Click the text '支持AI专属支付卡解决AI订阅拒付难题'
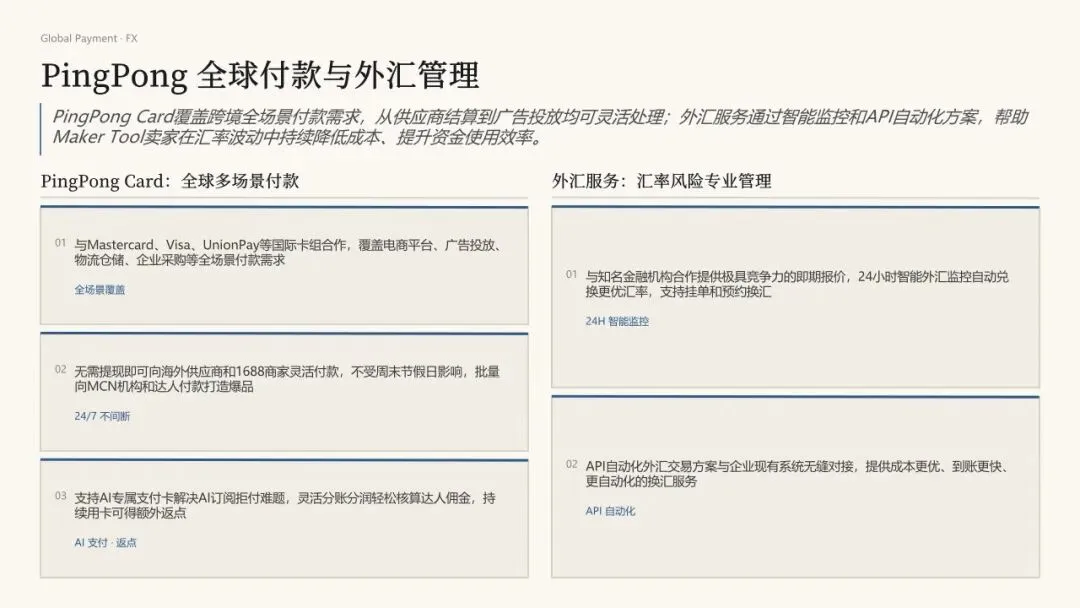This screenshot has height=608, width=1080. (182, 498)
